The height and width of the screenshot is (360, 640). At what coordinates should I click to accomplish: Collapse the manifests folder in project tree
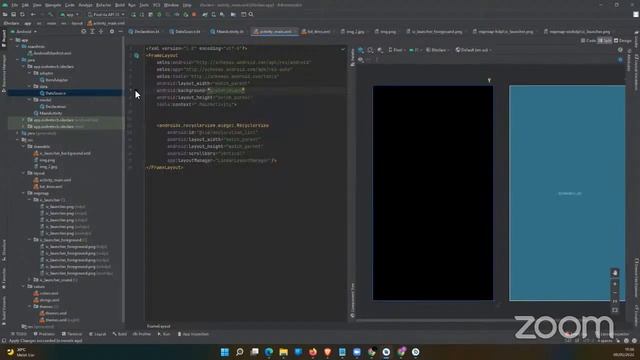coord(18,47)
